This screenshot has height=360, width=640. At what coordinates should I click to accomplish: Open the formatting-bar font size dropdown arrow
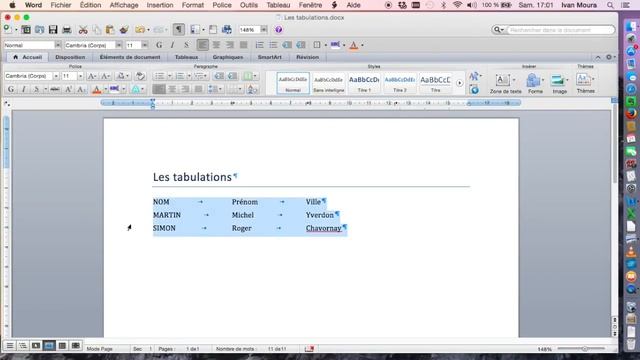click(144, 45)
